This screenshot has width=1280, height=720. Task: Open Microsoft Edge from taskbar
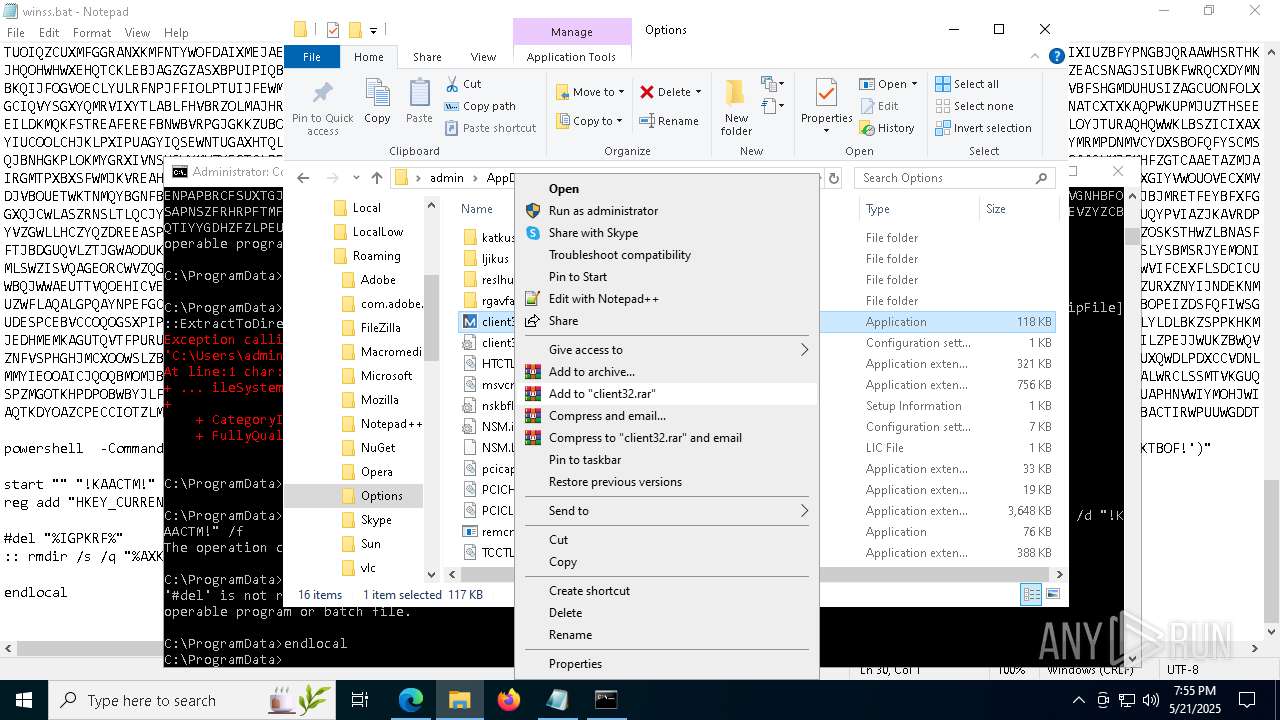pyautogui.click(x=411, y=700)
